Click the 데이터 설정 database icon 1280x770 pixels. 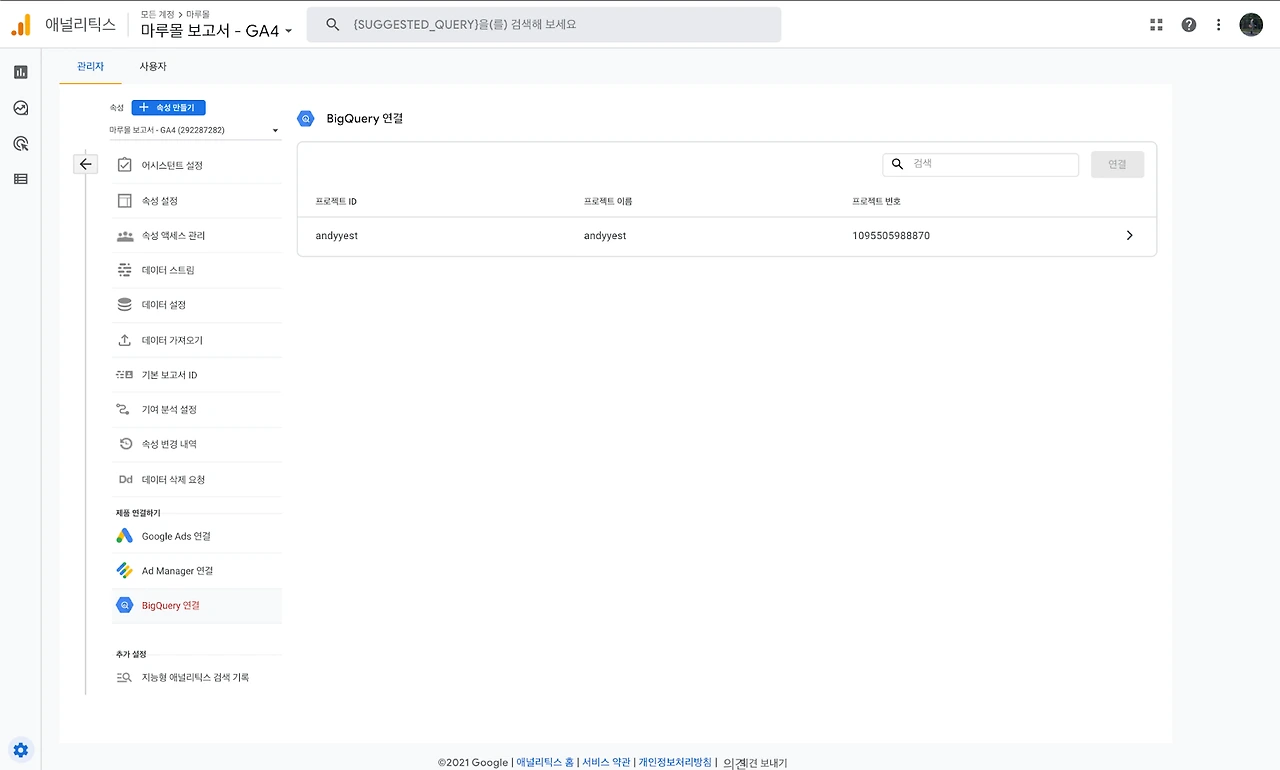[x=125, y=305]
